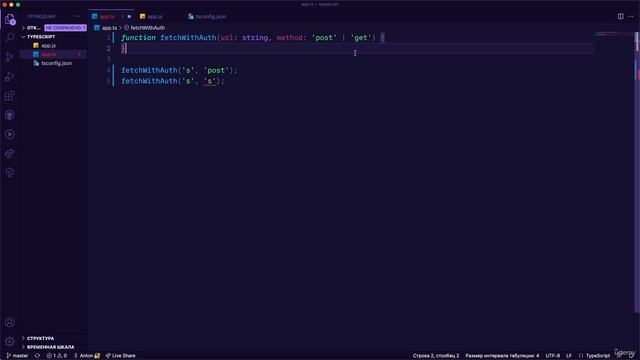Switch to the tsconfig.json editor tab
Viewport: 640px width, 360px height.
(211, 17)
